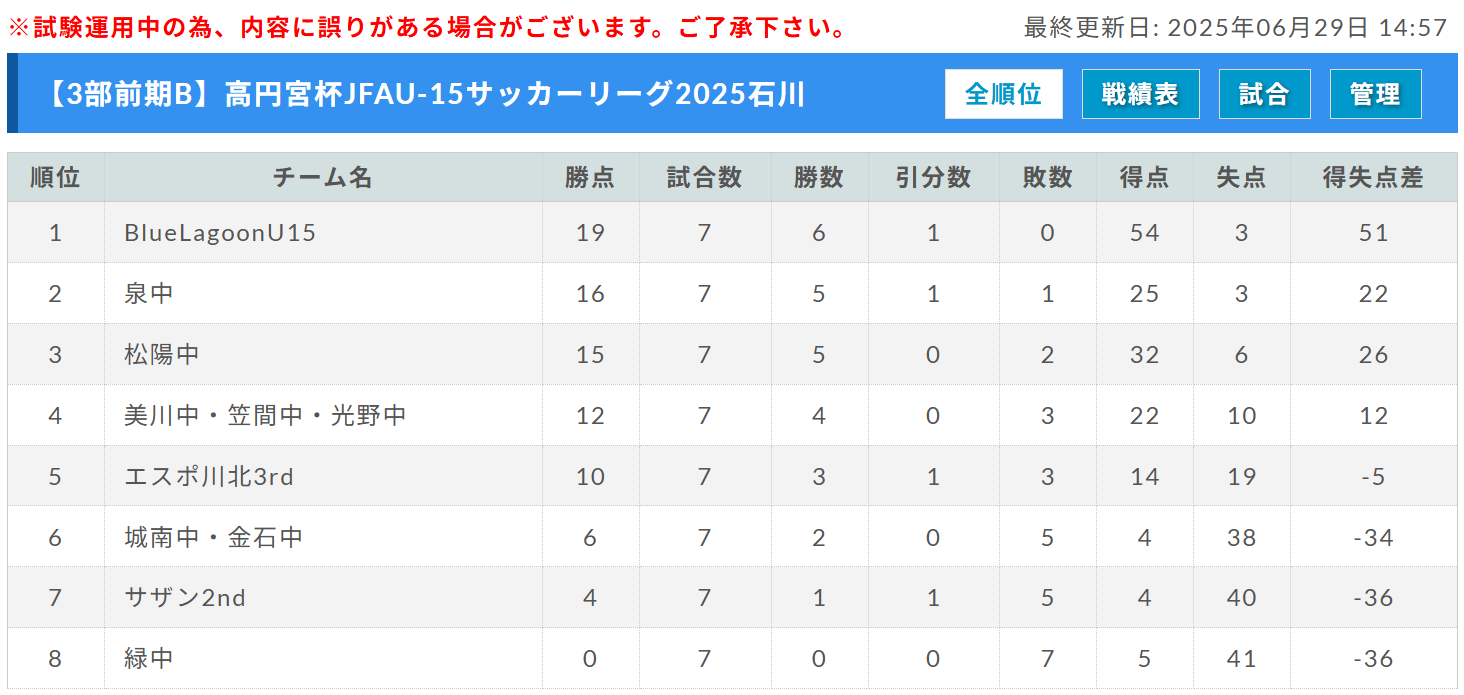The image size is (1464, 695).
Task: Open the 全順位 tab
Action: [1003, 94]
